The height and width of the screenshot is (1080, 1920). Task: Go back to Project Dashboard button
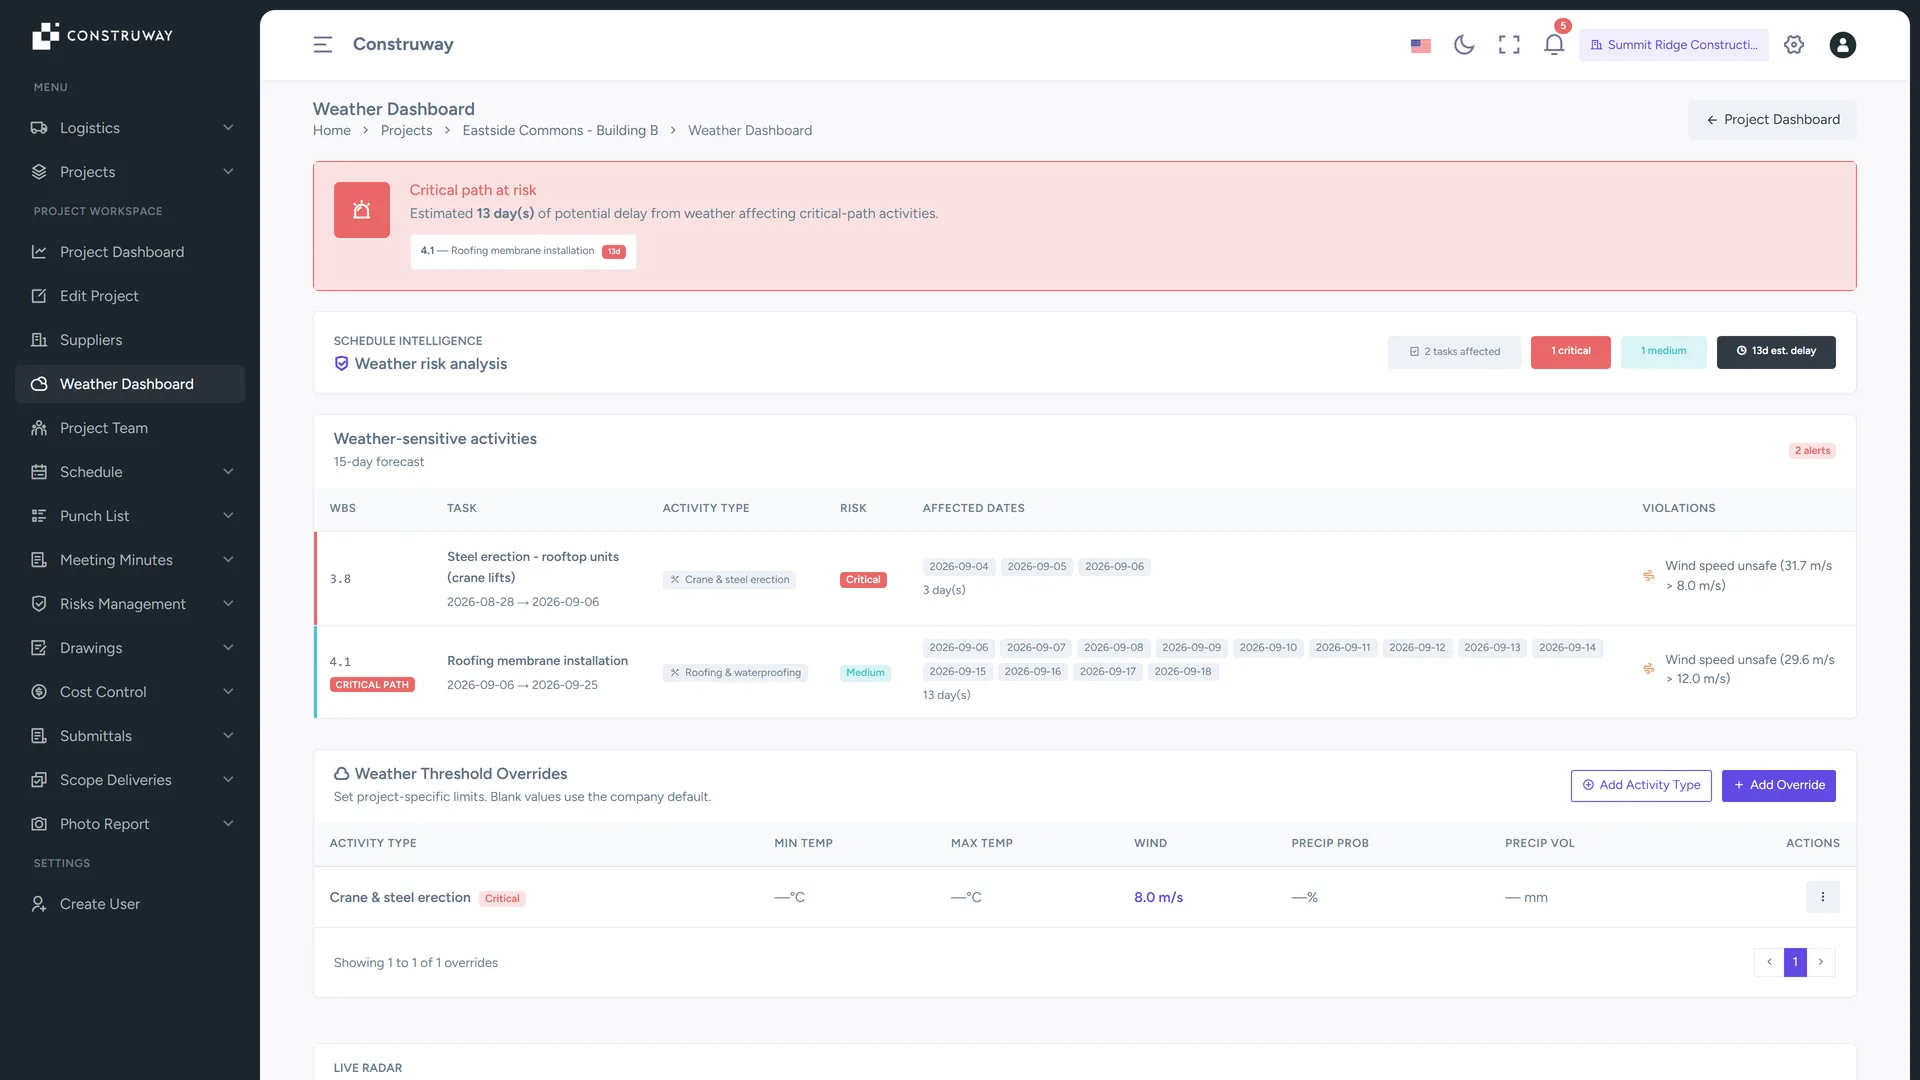coord(1772,120)
